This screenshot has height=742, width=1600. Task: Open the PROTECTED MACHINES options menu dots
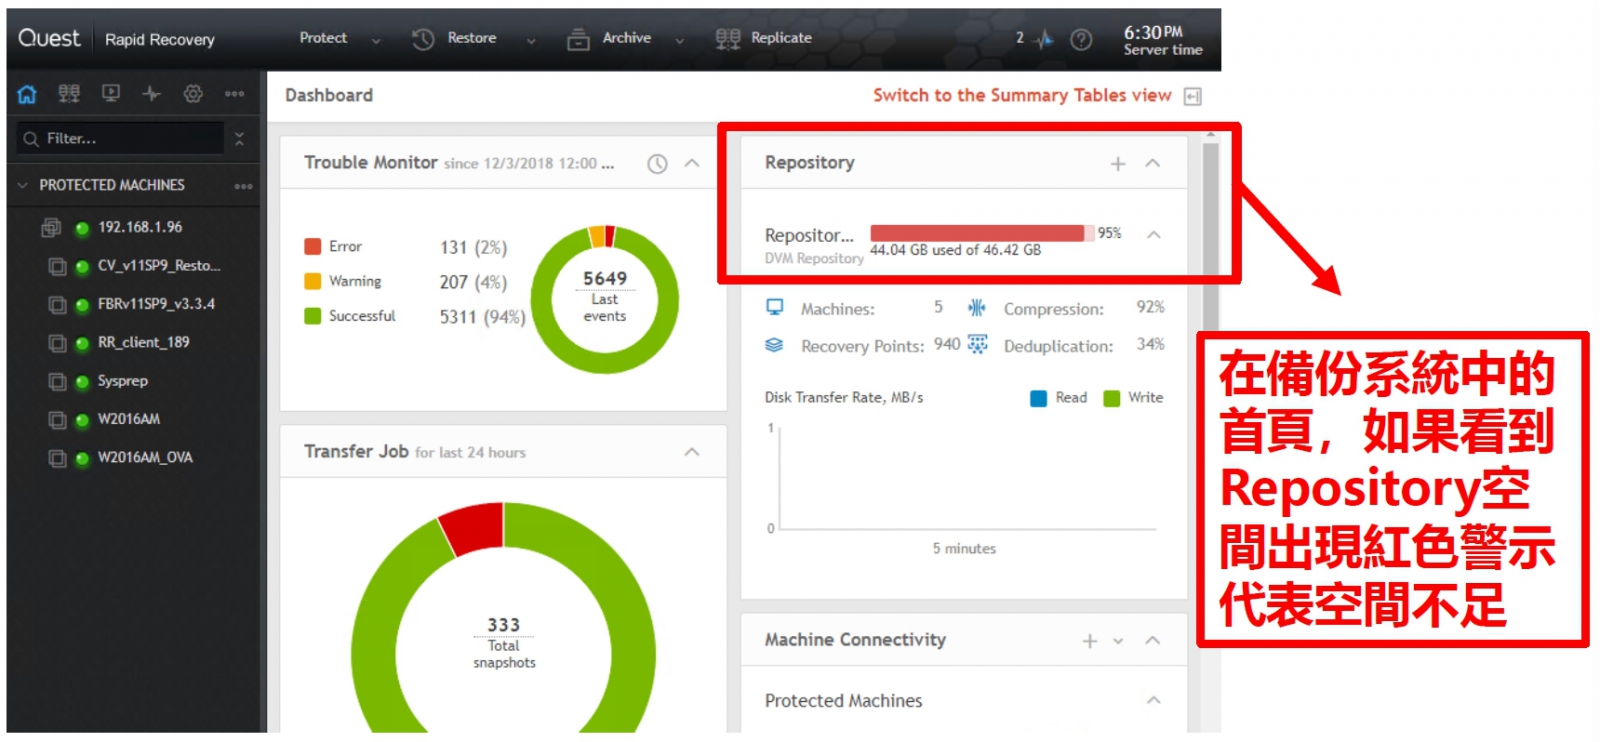[243, 186]
